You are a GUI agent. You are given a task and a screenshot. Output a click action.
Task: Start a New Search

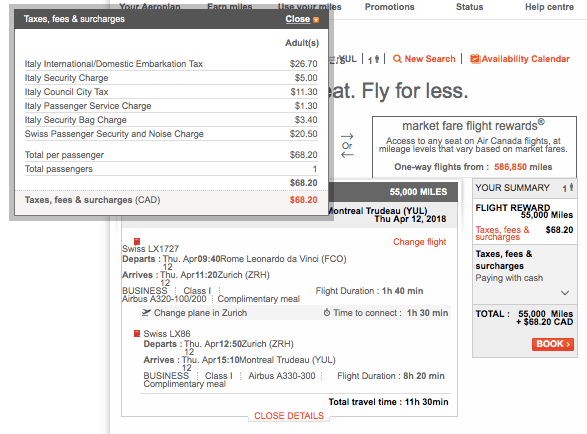[430, 59]
